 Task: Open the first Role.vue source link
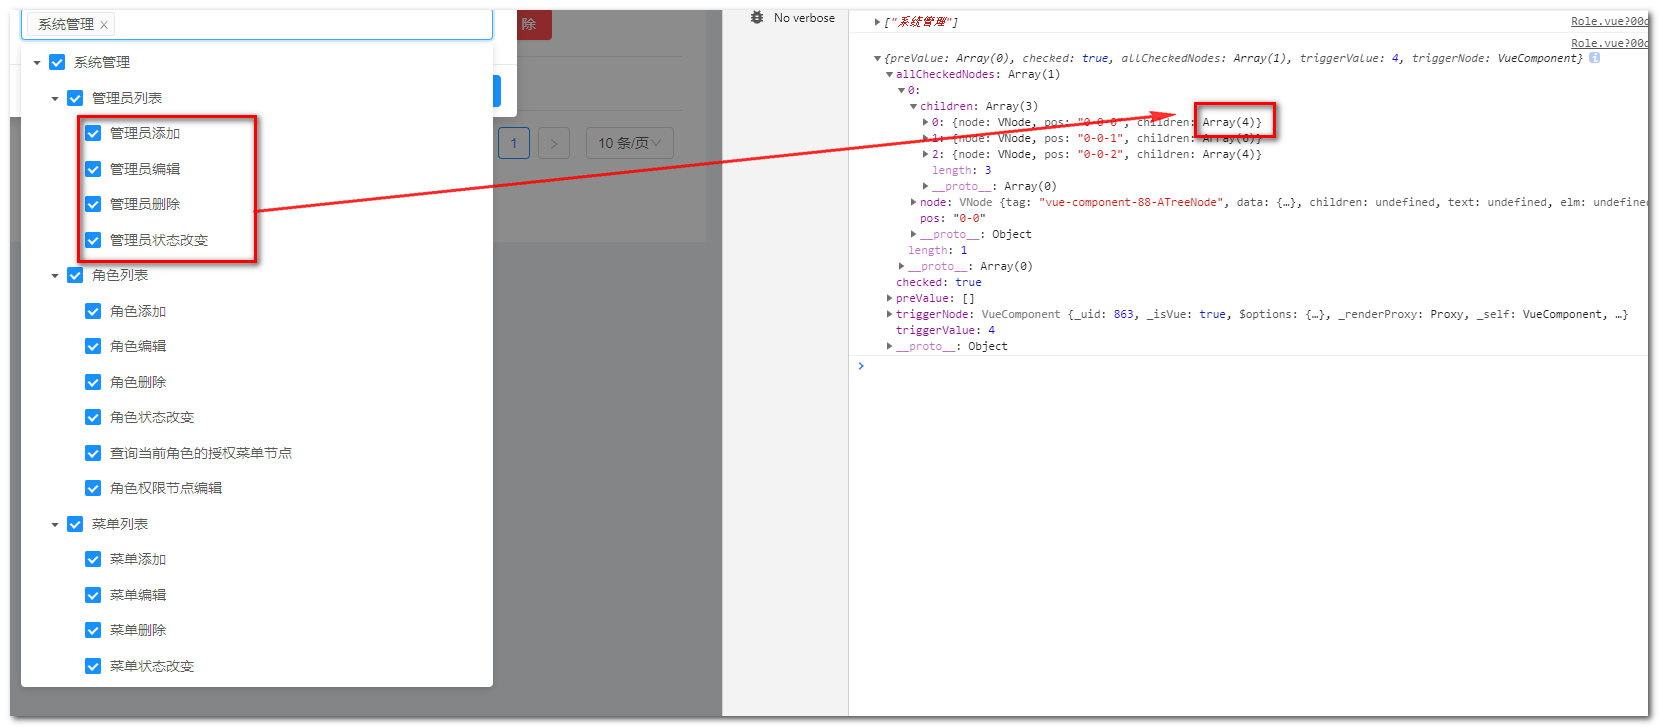pos(1609,21)
